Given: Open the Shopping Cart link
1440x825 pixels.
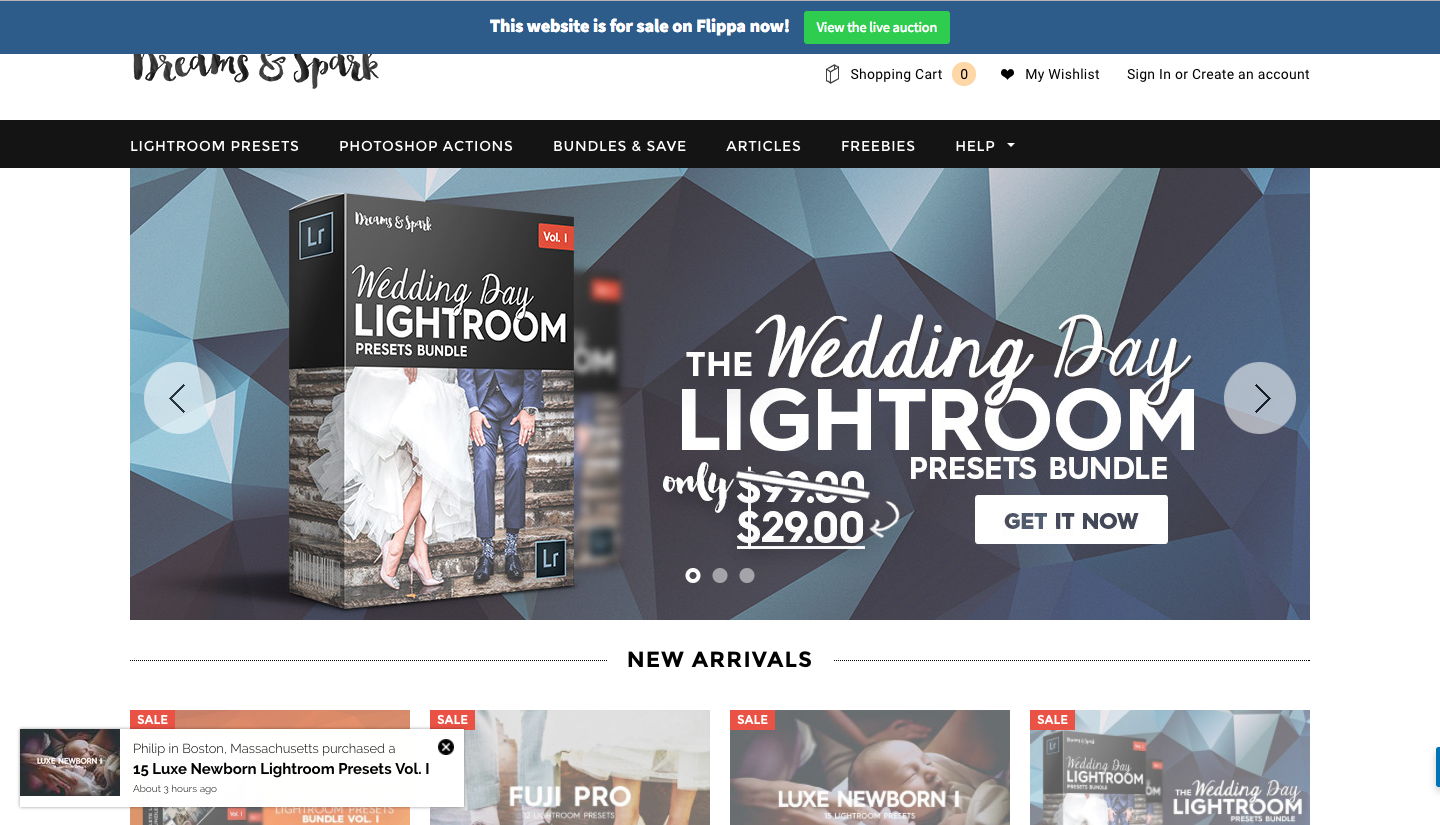Looking at the screenshot, I should (x=896, y=74).
